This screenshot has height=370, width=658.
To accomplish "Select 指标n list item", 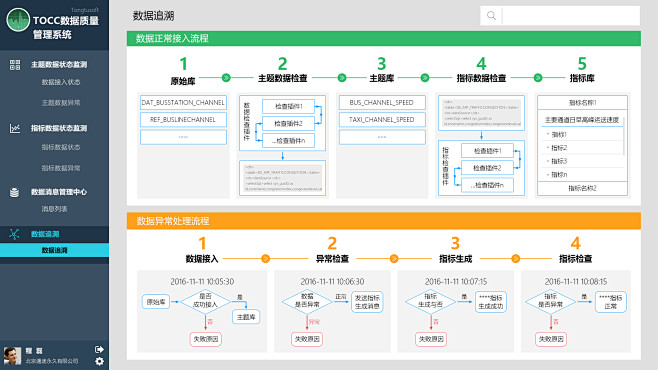I will click(x=559, y=175).
